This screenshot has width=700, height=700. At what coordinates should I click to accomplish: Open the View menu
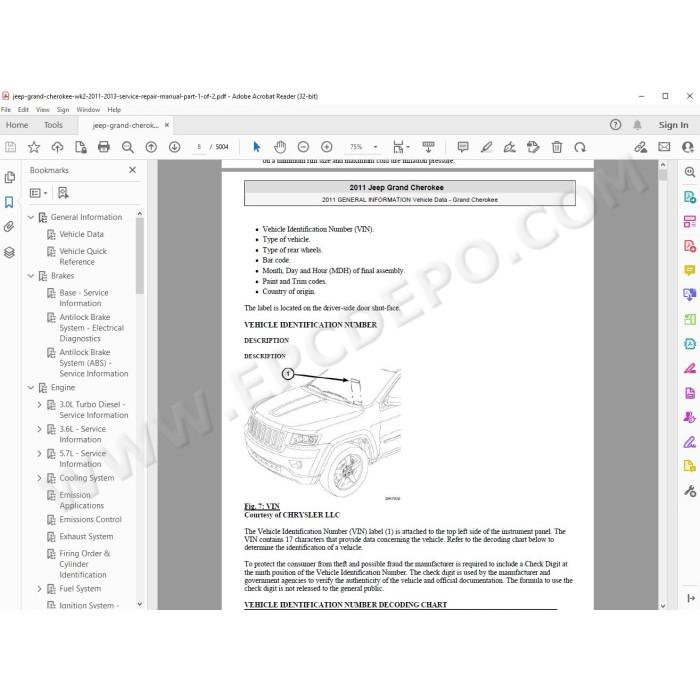coord(43,109)
